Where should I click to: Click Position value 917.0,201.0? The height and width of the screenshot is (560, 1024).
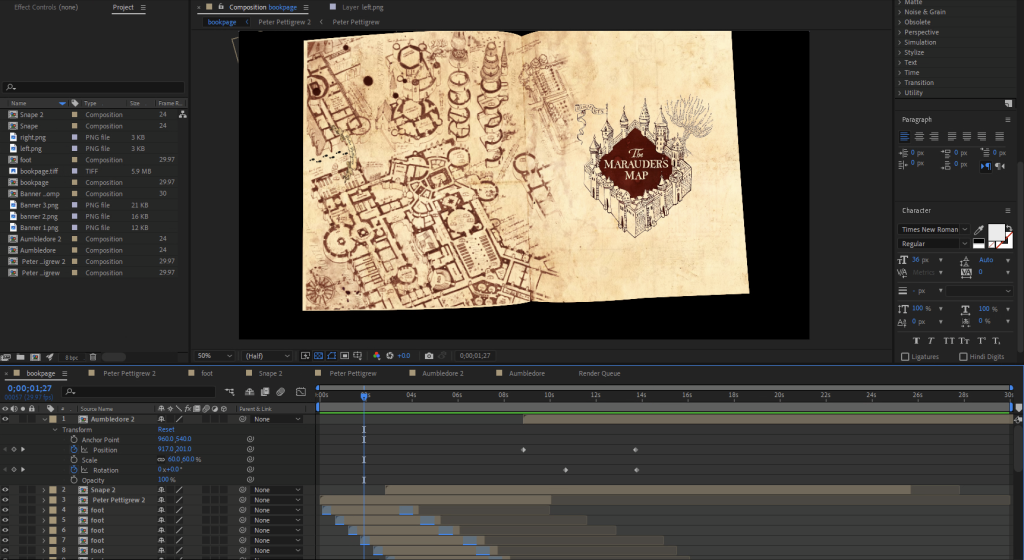(174, 450)
